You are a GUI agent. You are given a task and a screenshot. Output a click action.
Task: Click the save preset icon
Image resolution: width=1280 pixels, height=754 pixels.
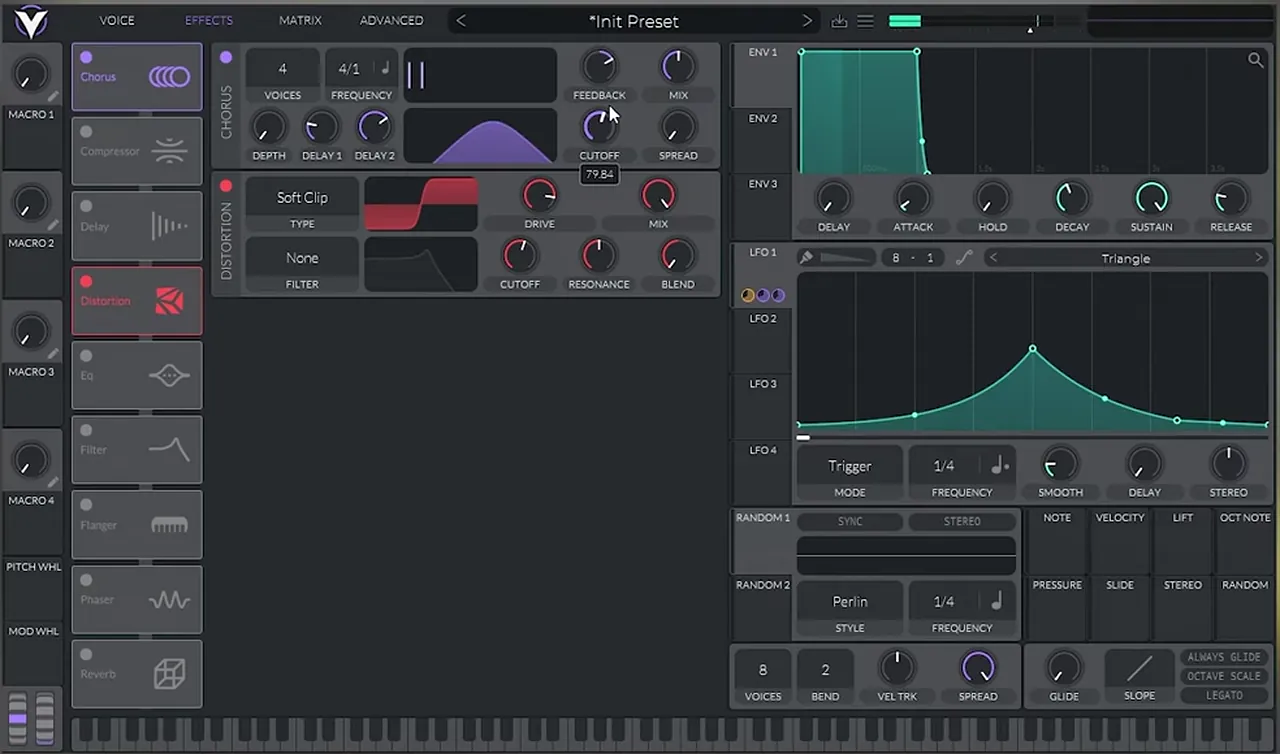839,21
